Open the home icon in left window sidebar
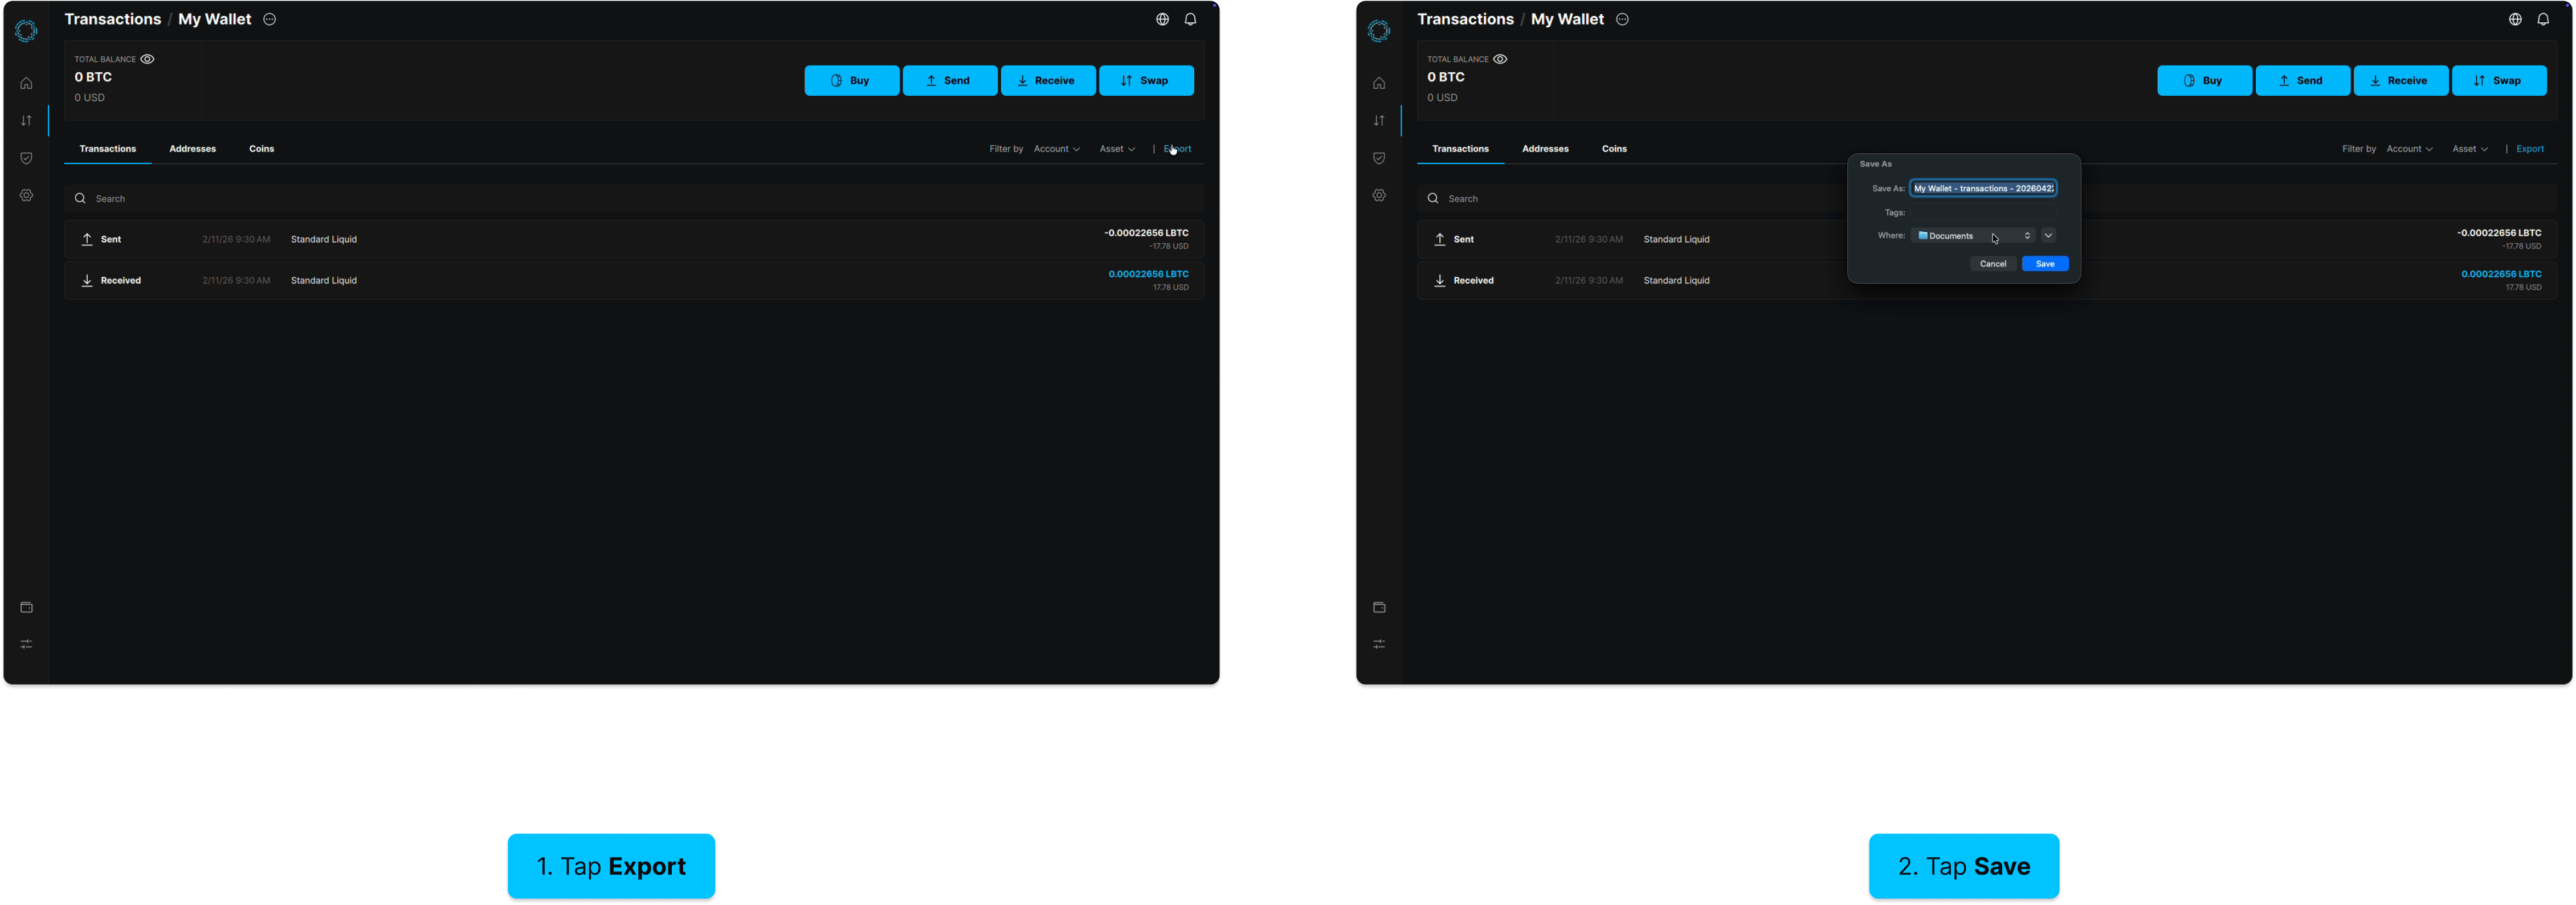This screenshot has height=905, width=2576. coord(26,83)
